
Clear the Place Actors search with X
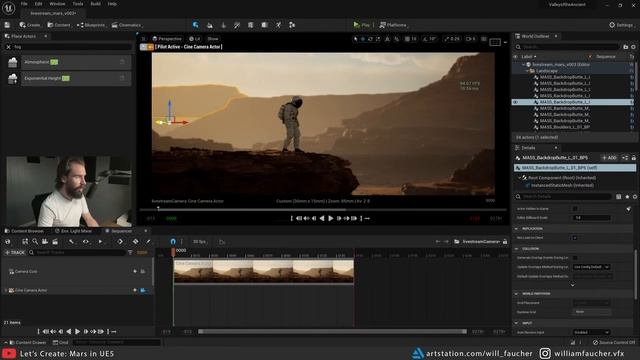click(x=8, y=47)
